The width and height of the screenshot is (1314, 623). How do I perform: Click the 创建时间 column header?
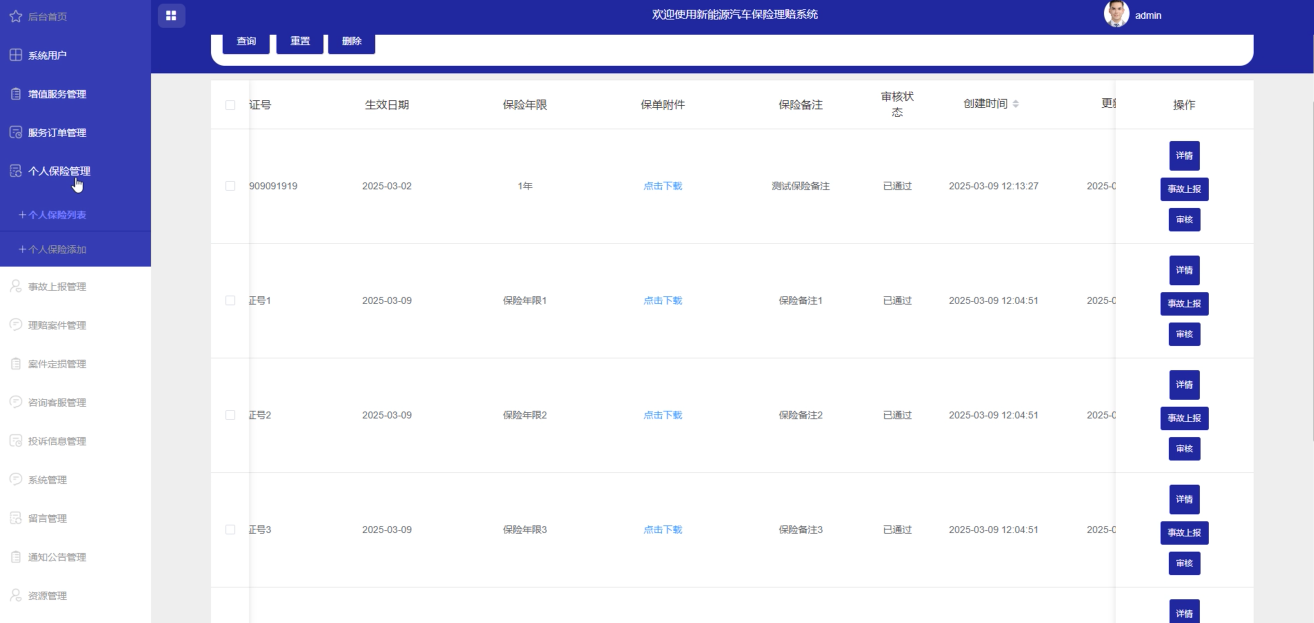point(985,105)
